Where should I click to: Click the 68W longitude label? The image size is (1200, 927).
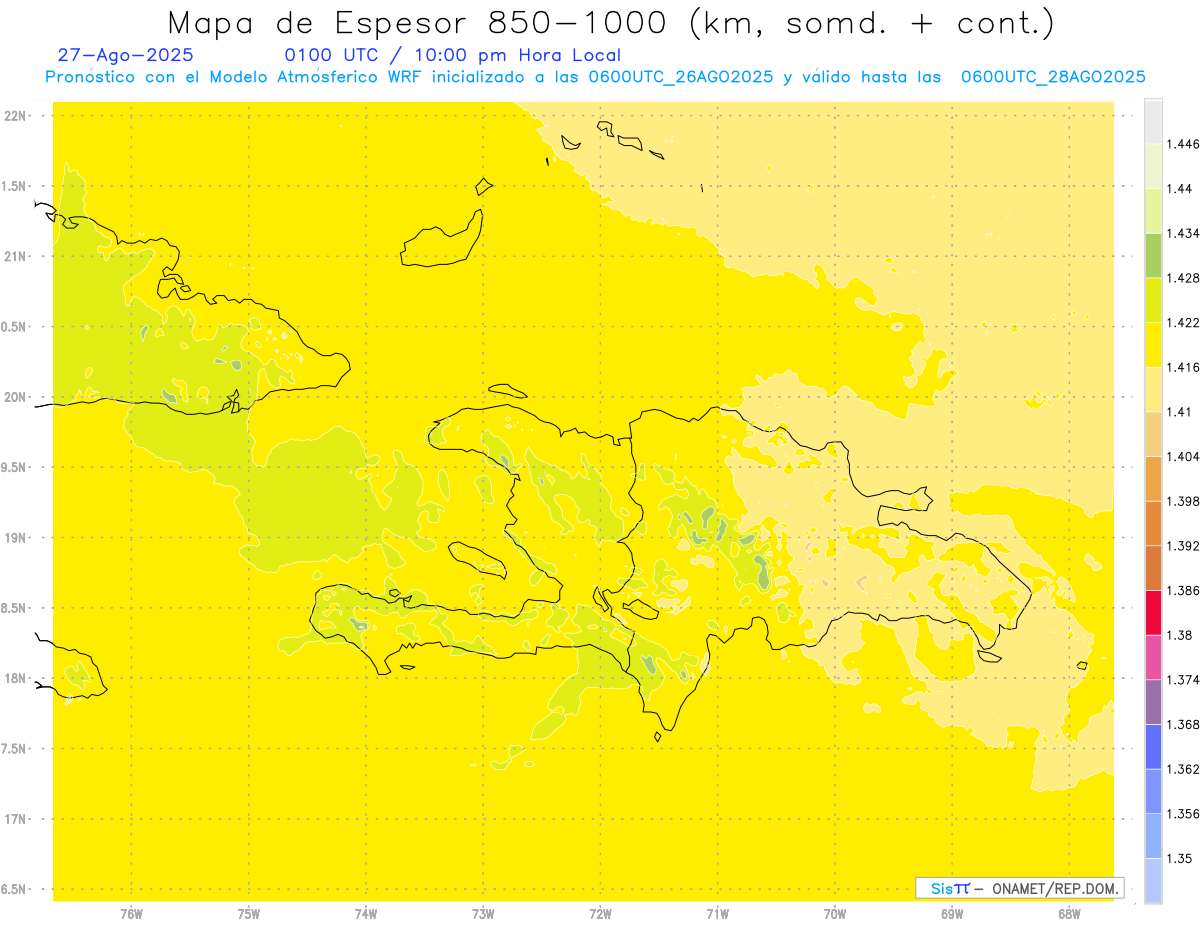click(x=1069, y=914)
